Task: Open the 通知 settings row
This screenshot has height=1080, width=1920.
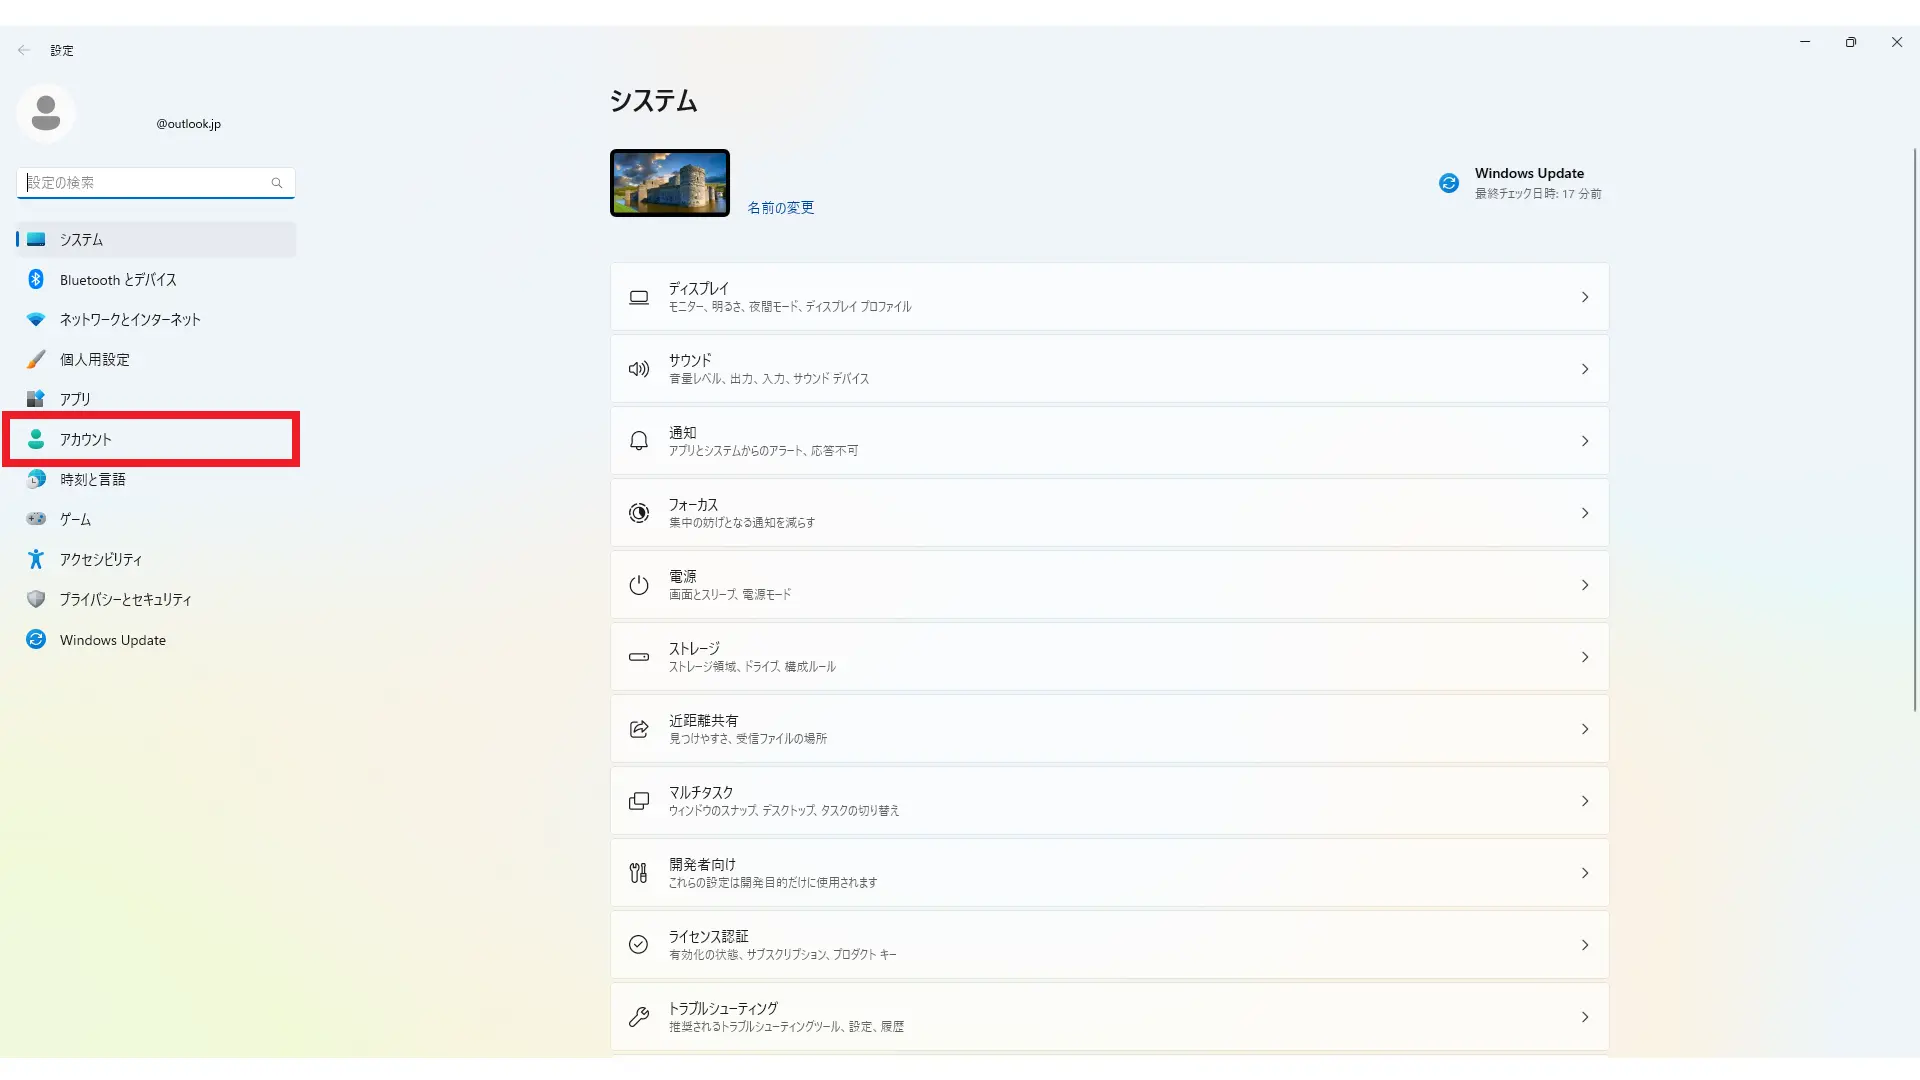Action: [1109, 441]
